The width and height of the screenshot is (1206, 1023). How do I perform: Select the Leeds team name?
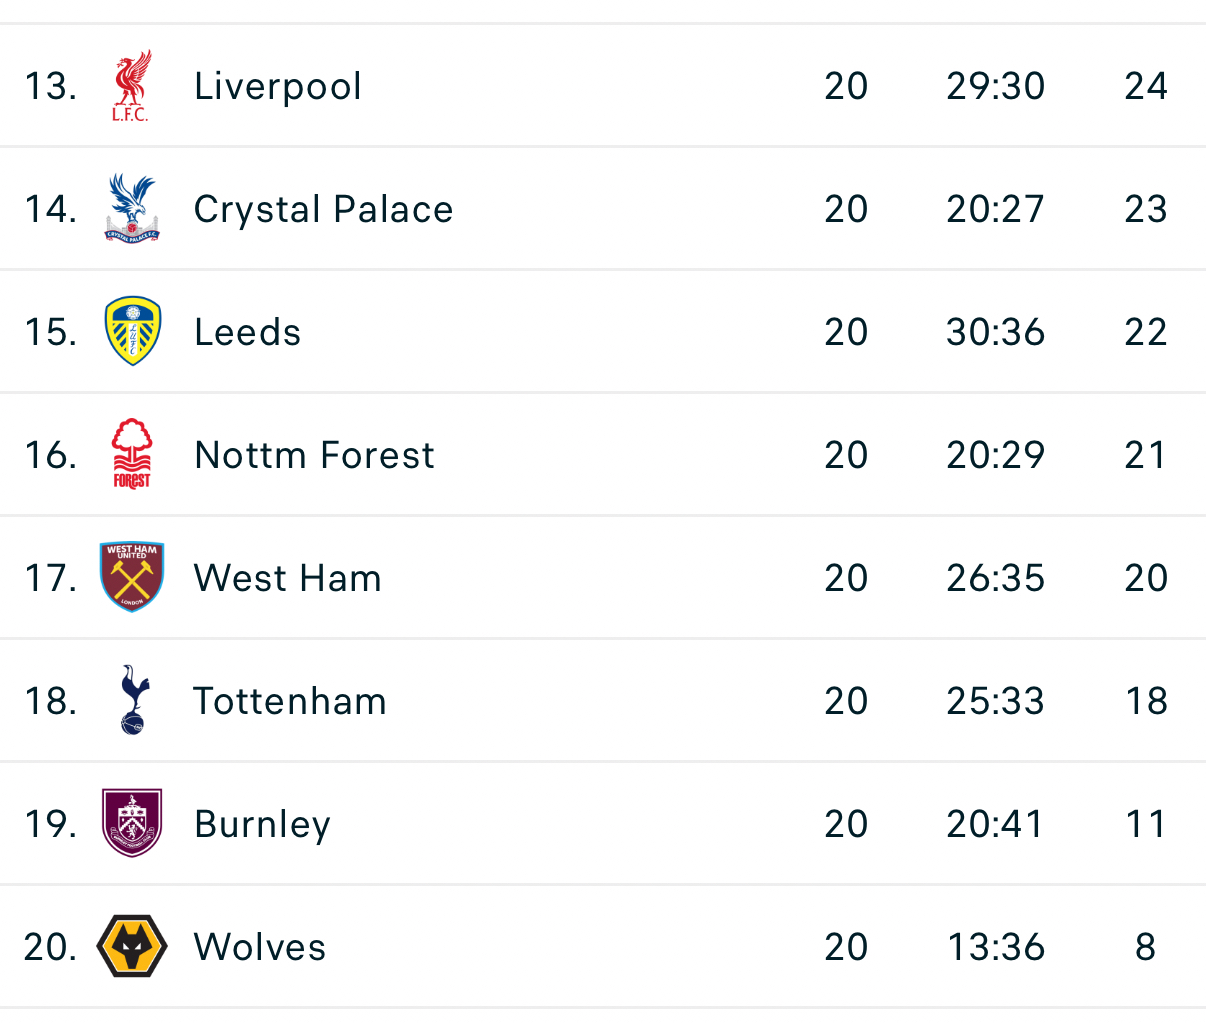pyautogui.click(x=247, y=332)
